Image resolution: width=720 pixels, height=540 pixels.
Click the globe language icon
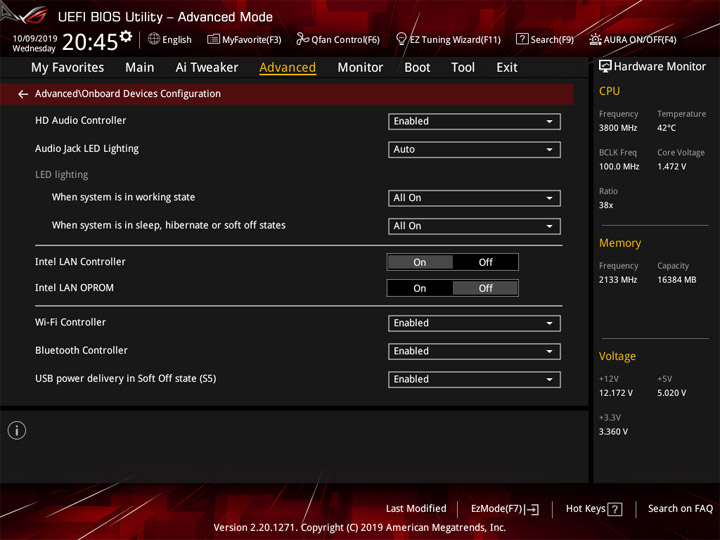(x=154, y=39)
